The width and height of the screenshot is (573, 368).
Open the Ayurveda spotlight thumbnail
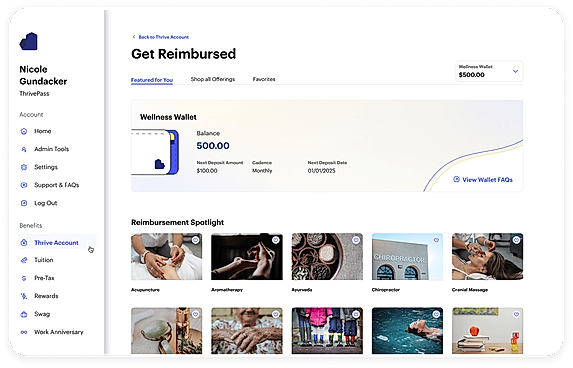327,257
